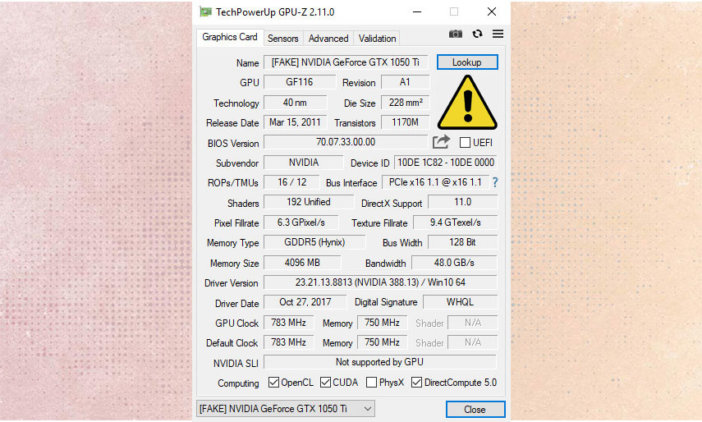The image size is (702, 422).
Task: Click the Subvendor field showing NVIDIA
Action: 303,162
